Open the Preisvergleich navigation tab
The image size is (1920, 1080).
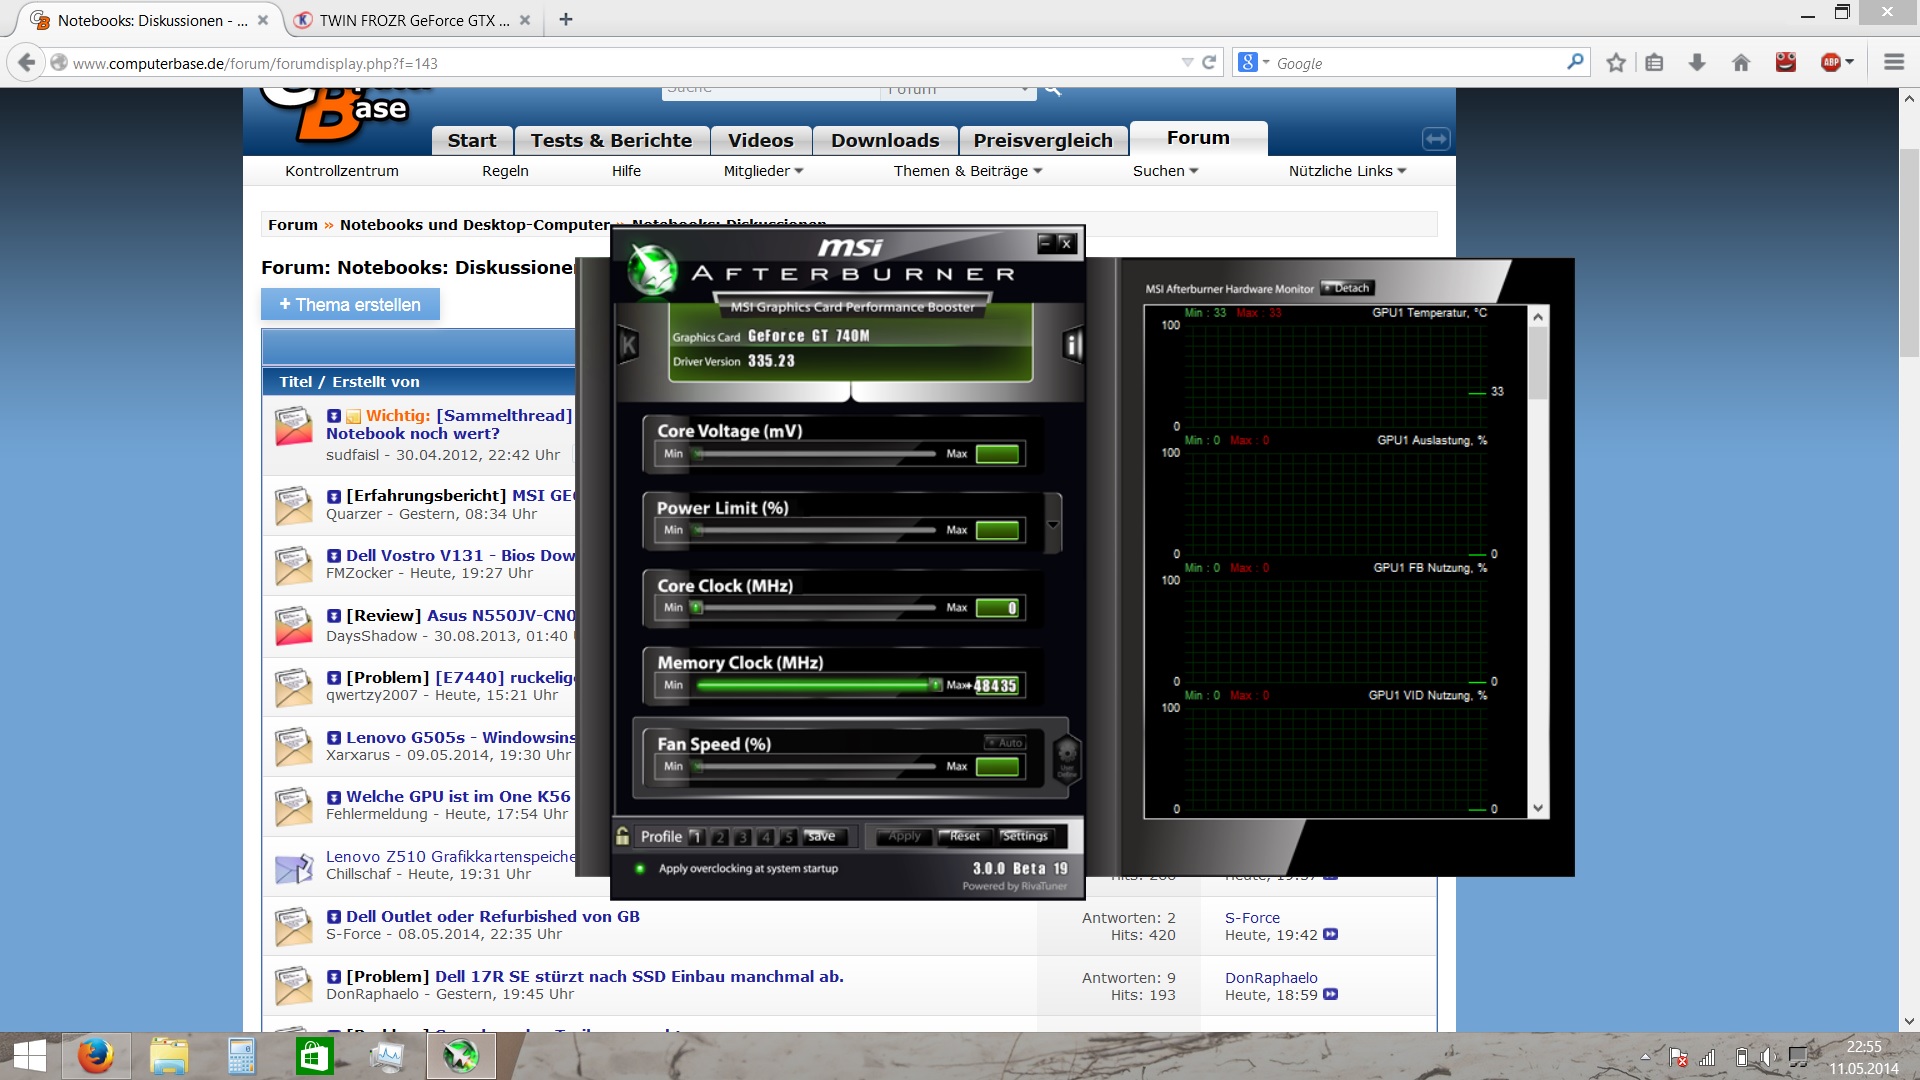pyautogui.click(x=1042, y=141)
